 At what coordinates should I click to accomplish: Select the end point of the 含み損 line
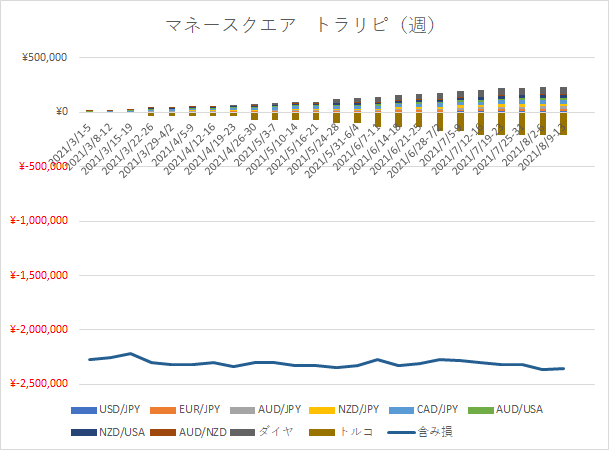(x=564, y=368)
